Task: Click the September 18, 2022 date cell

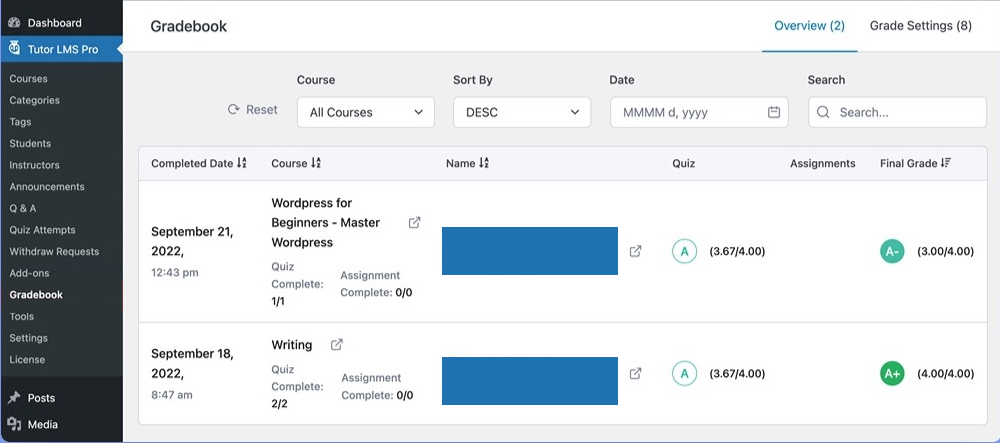Action: pyautogui.click(x=192, y=363)
